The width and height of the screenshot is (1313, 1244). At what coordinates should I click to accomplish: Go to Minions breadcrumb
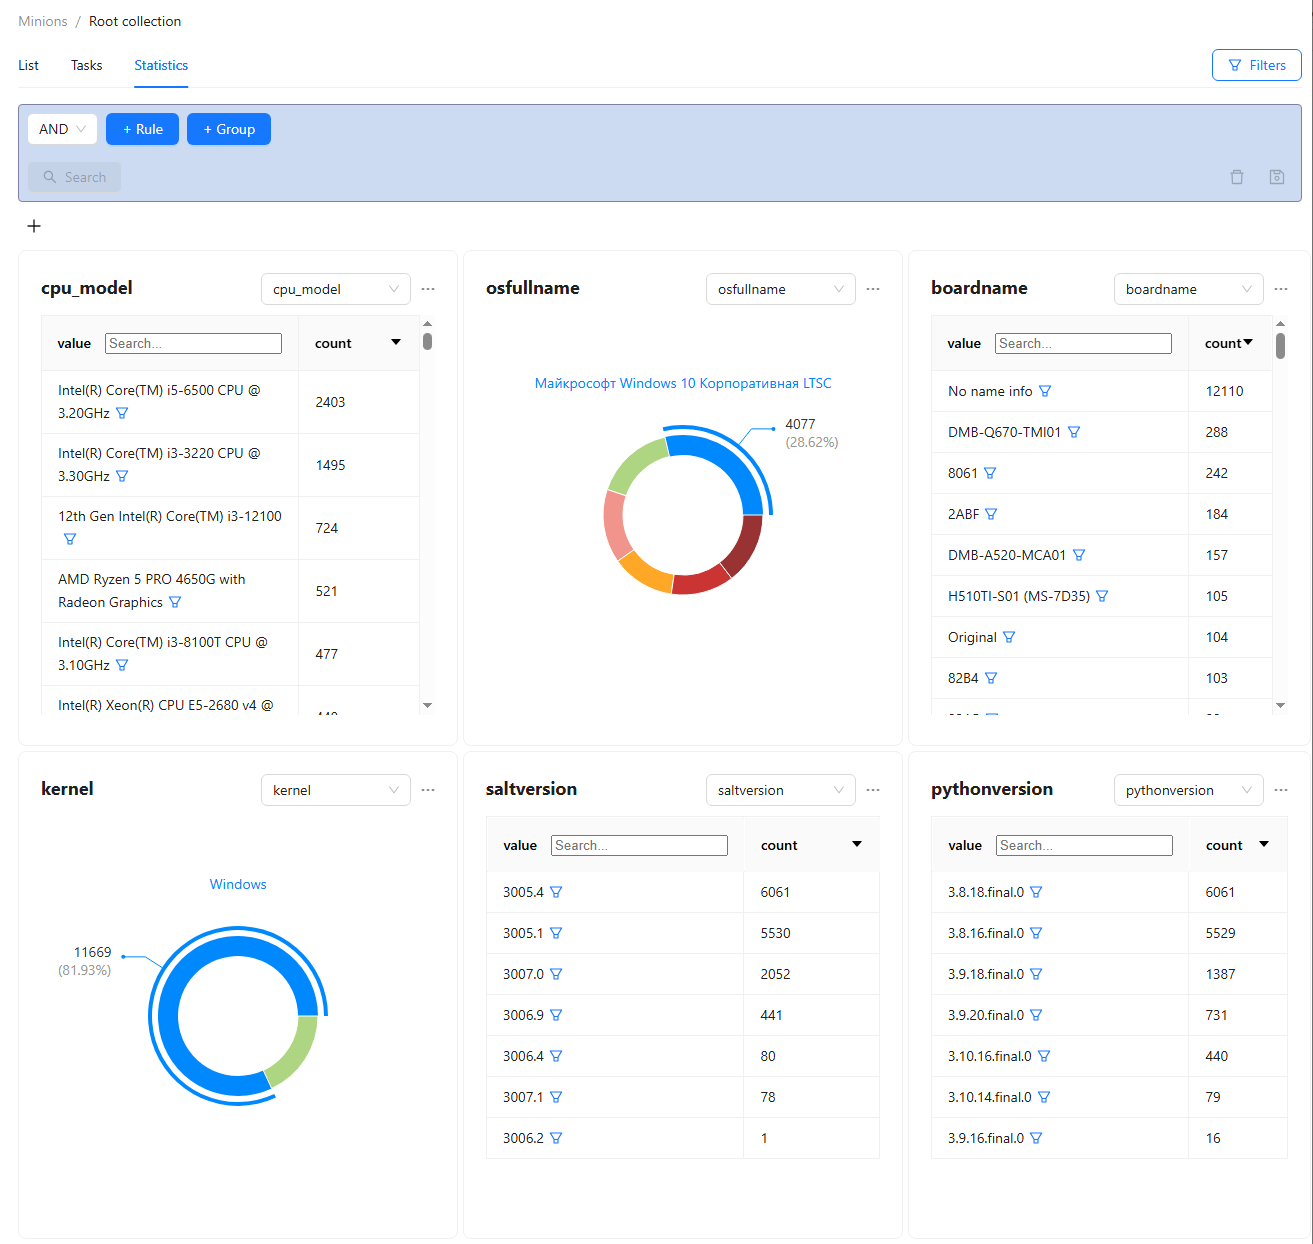(43, 21)
